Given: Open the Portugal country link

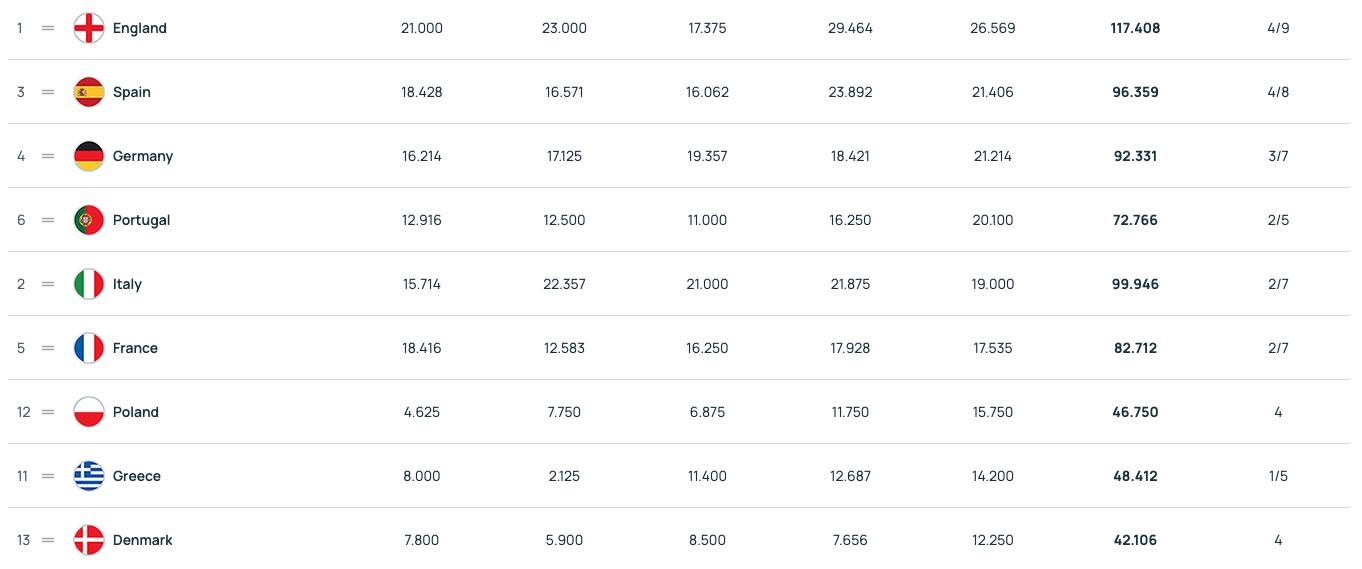Looking at the screenshot, I should [141, 220].
